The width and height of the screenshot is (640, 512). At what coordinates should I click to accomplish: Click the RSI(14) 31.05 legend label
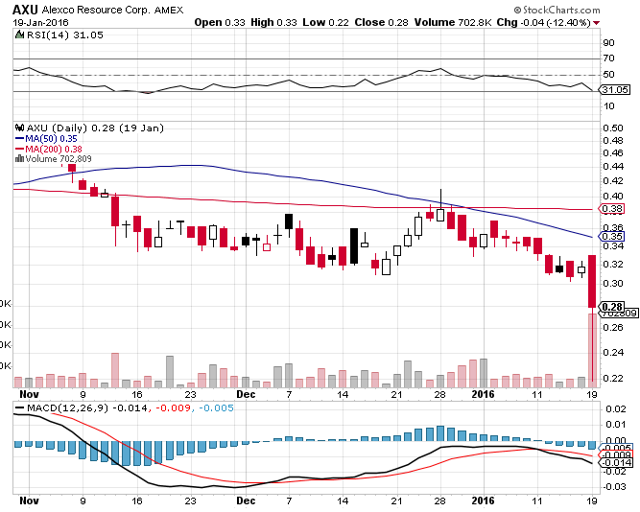pos(65,35)
